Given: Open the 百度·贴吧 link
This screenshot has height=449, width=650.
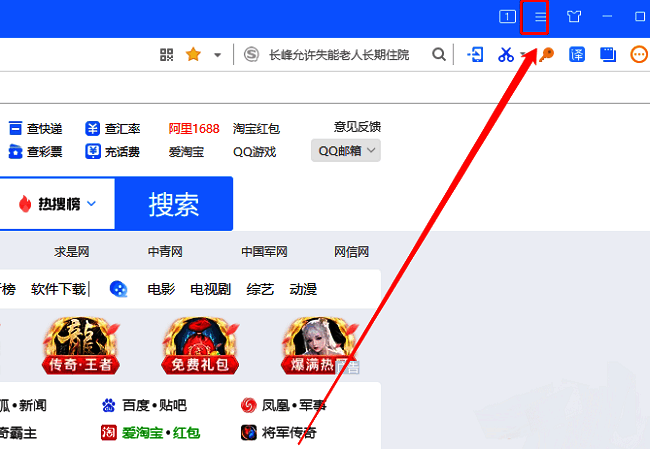Looking at the screenshot, I should [154, 405].
